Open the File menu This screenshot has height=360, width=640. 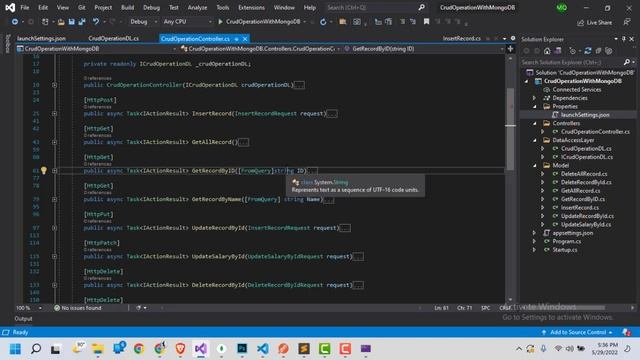tap(25, 7)
